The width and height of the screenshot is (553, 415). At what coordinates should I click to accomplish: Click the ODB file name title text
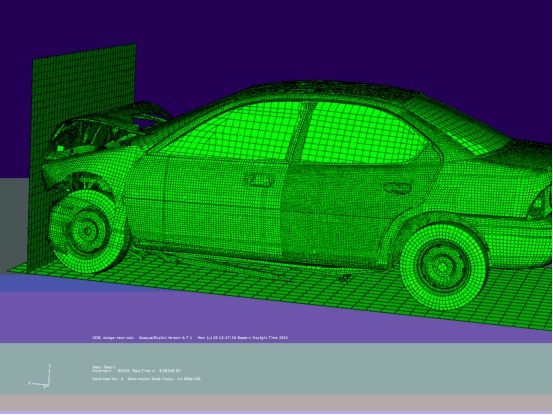pos(113,337)
